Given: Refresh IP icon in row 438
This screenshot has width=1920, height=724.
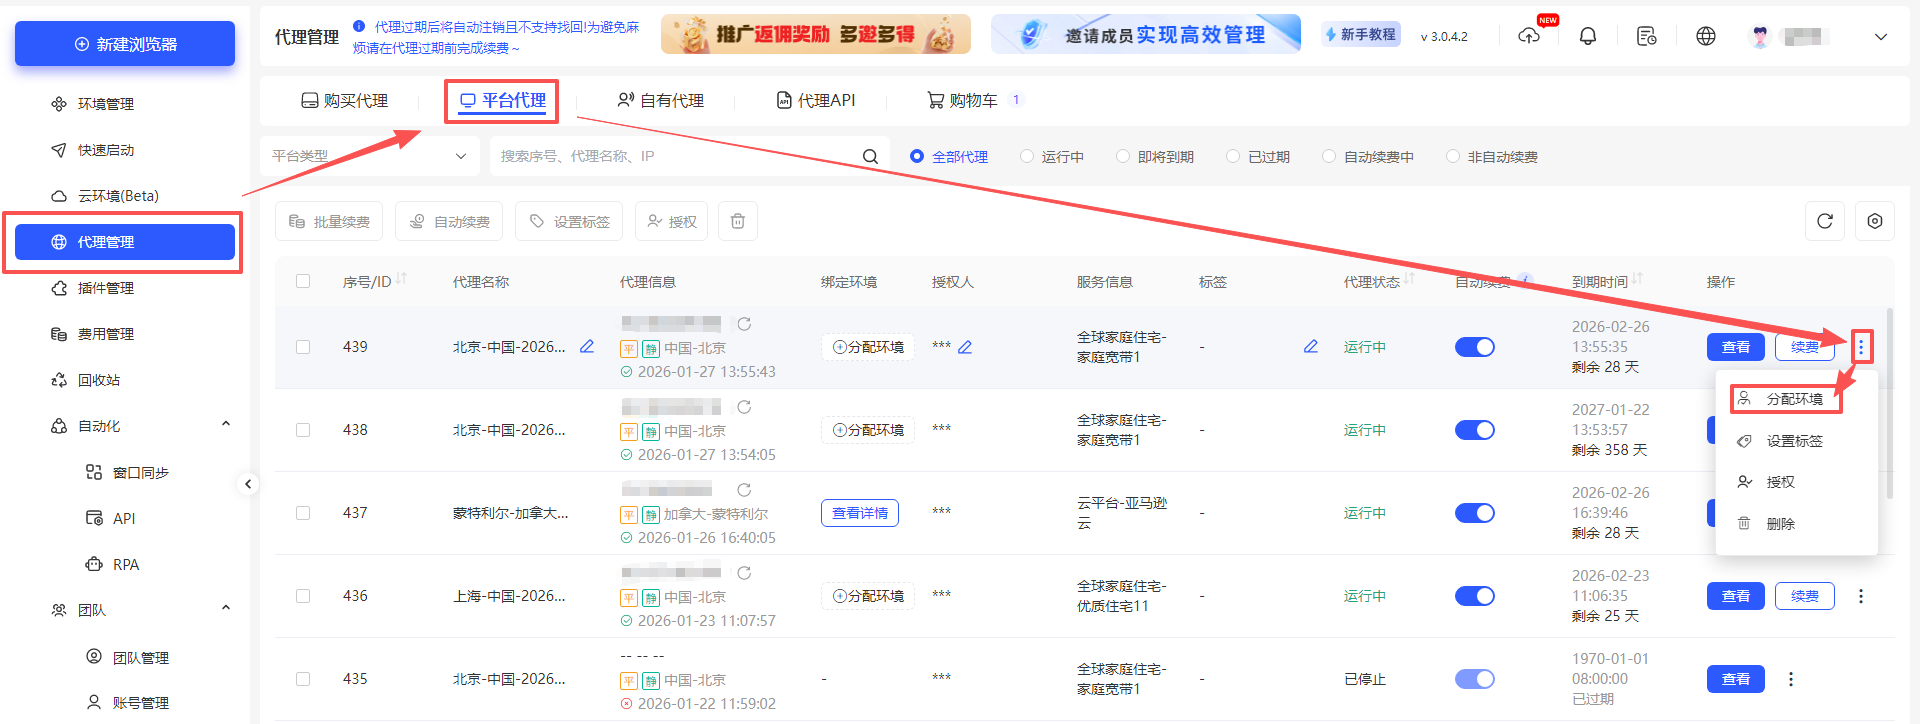Looking at the screenshot, I should (744, 407).
